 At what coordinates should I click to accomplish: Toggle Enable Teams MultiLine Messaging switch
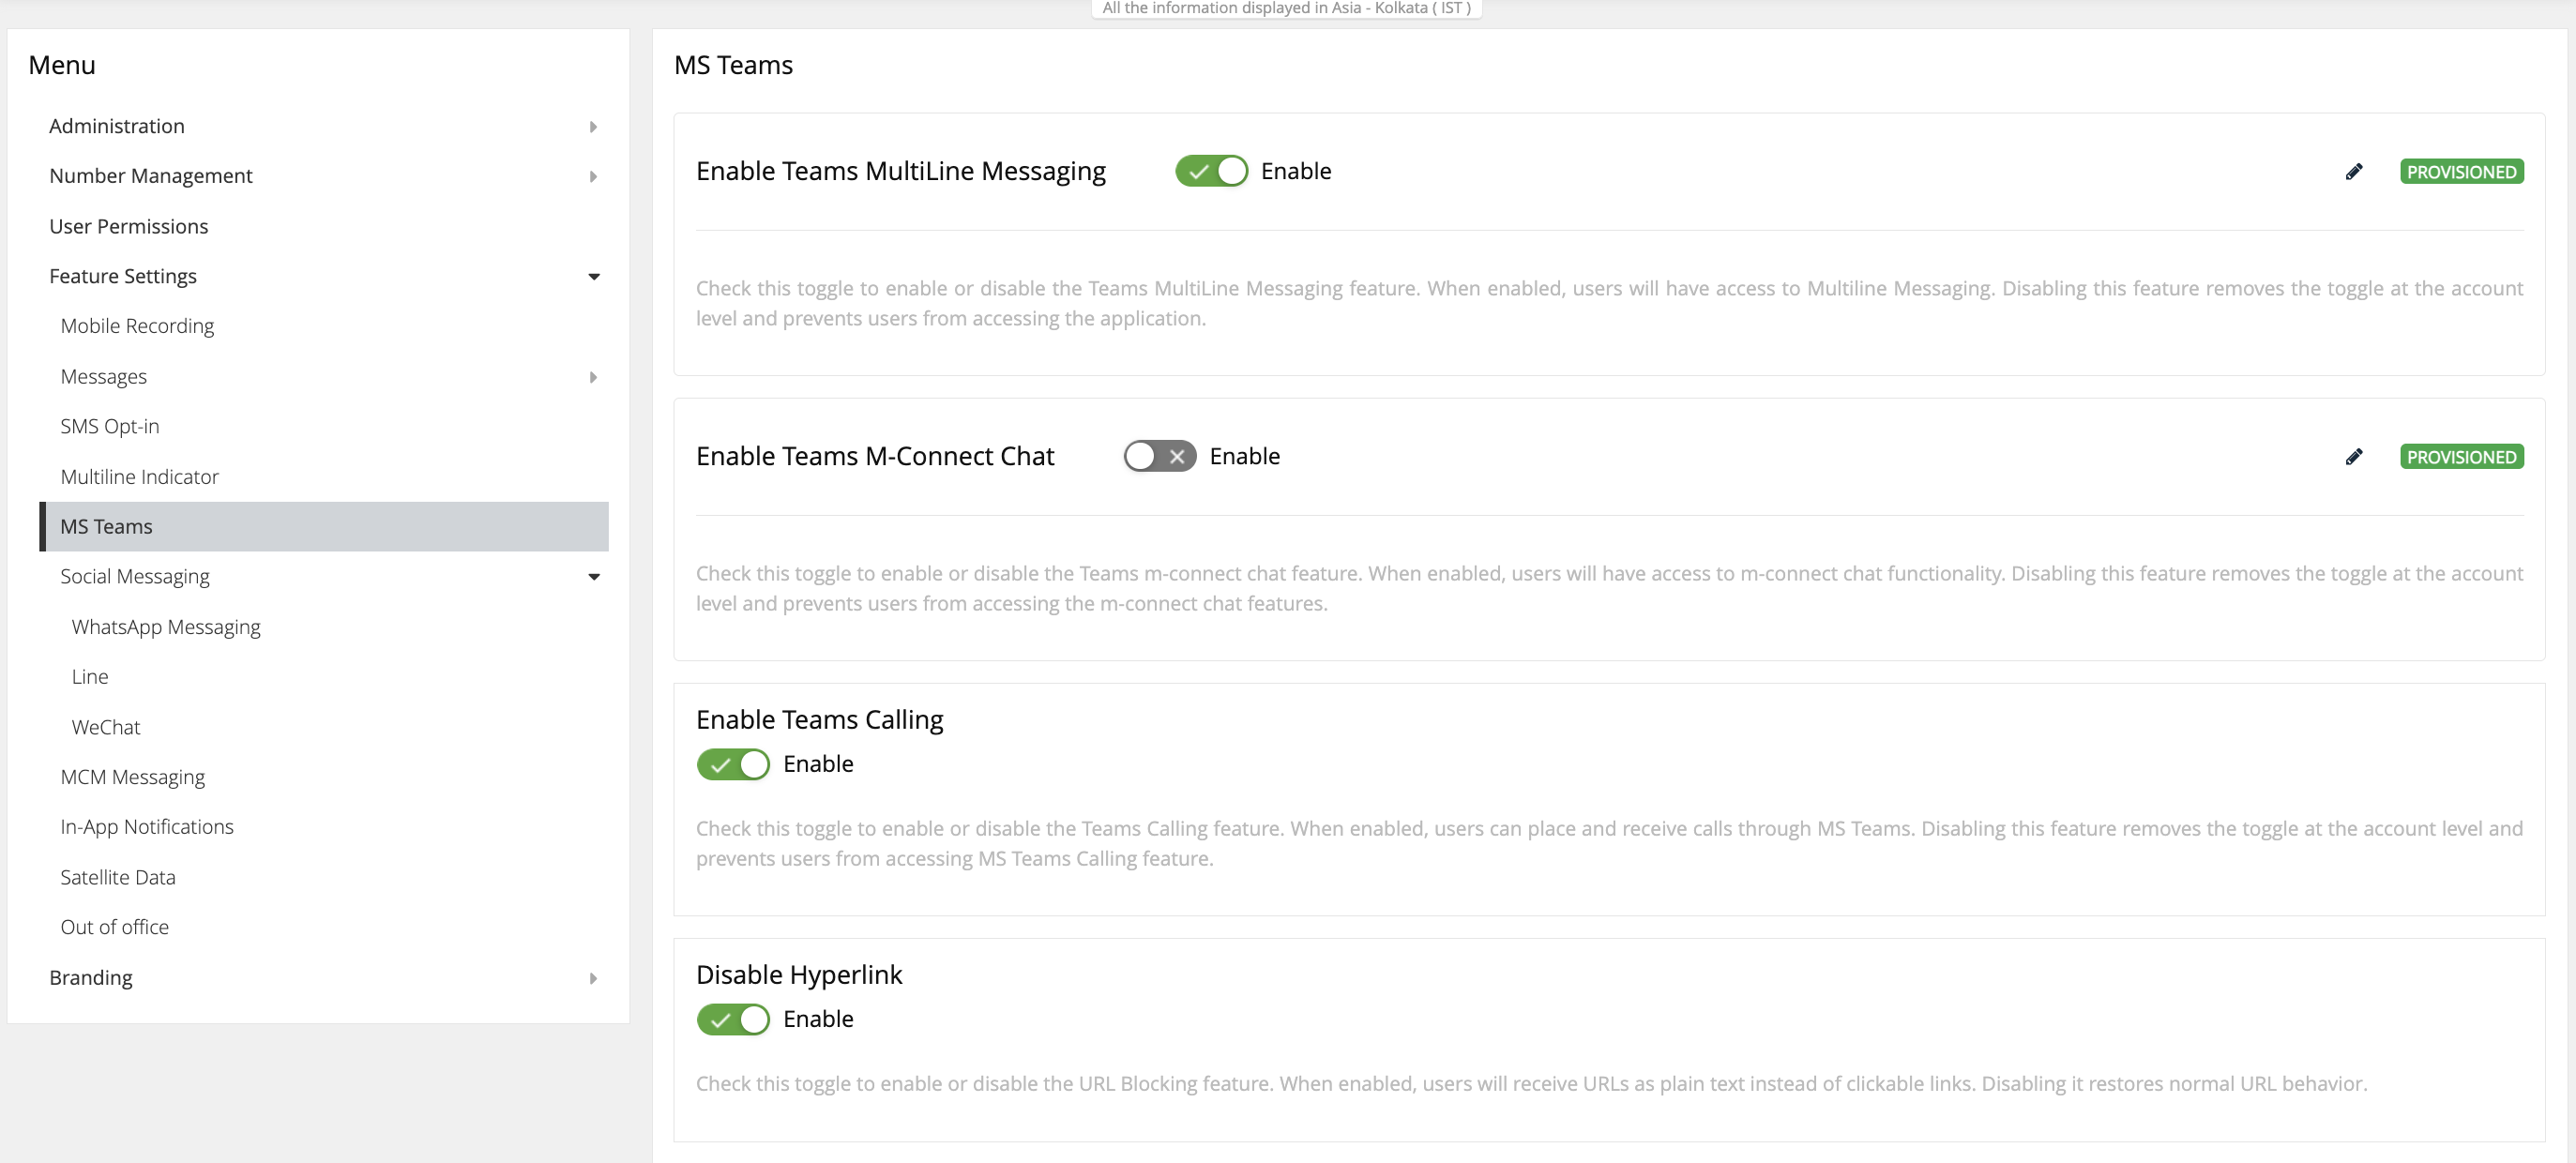(1211, 171)
